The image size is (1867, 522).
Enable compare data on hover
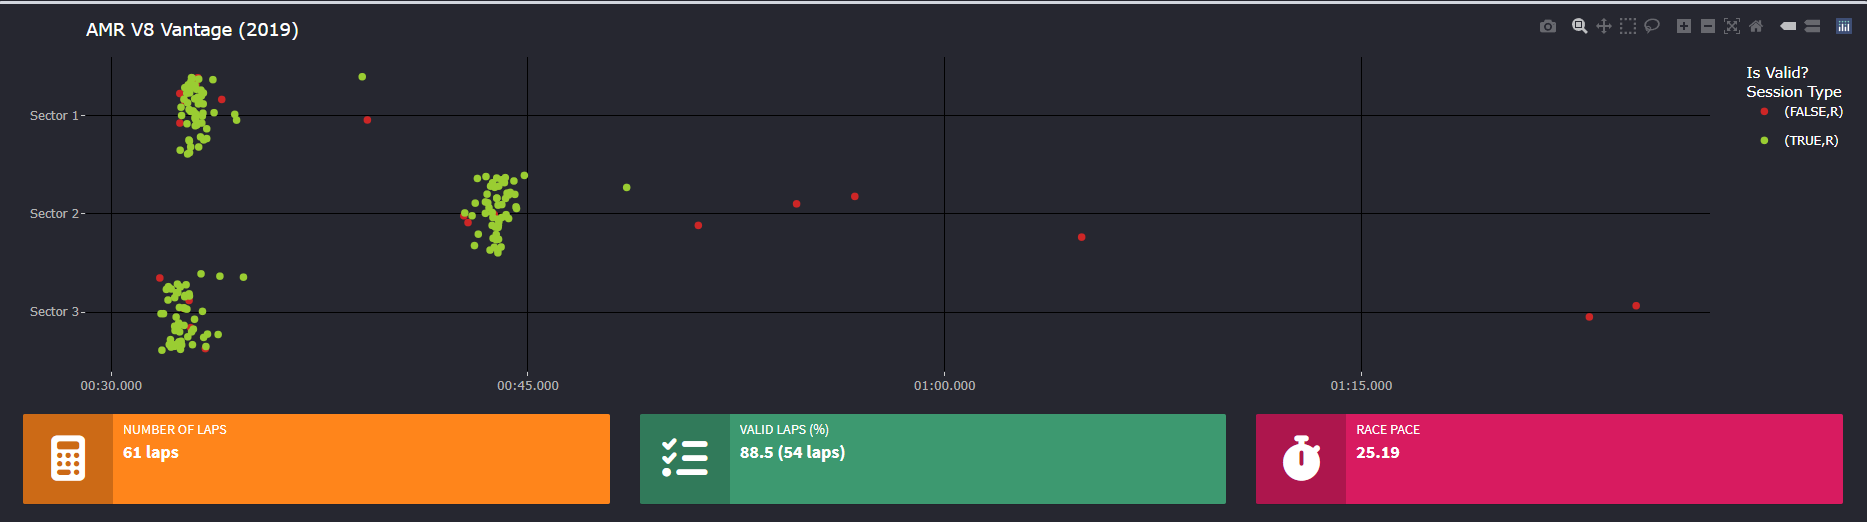pos(1812,26)
